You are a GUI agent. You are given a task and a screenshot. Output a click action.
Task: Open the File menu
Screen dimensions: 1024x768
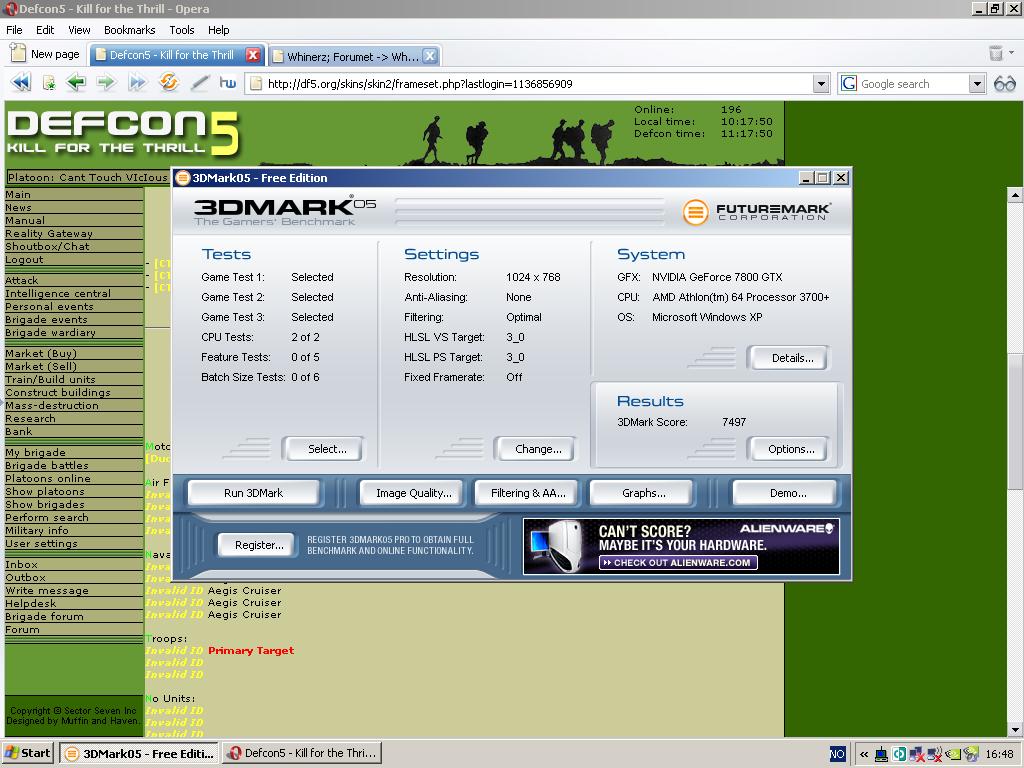pyautogui.click(x=14, y=30)
